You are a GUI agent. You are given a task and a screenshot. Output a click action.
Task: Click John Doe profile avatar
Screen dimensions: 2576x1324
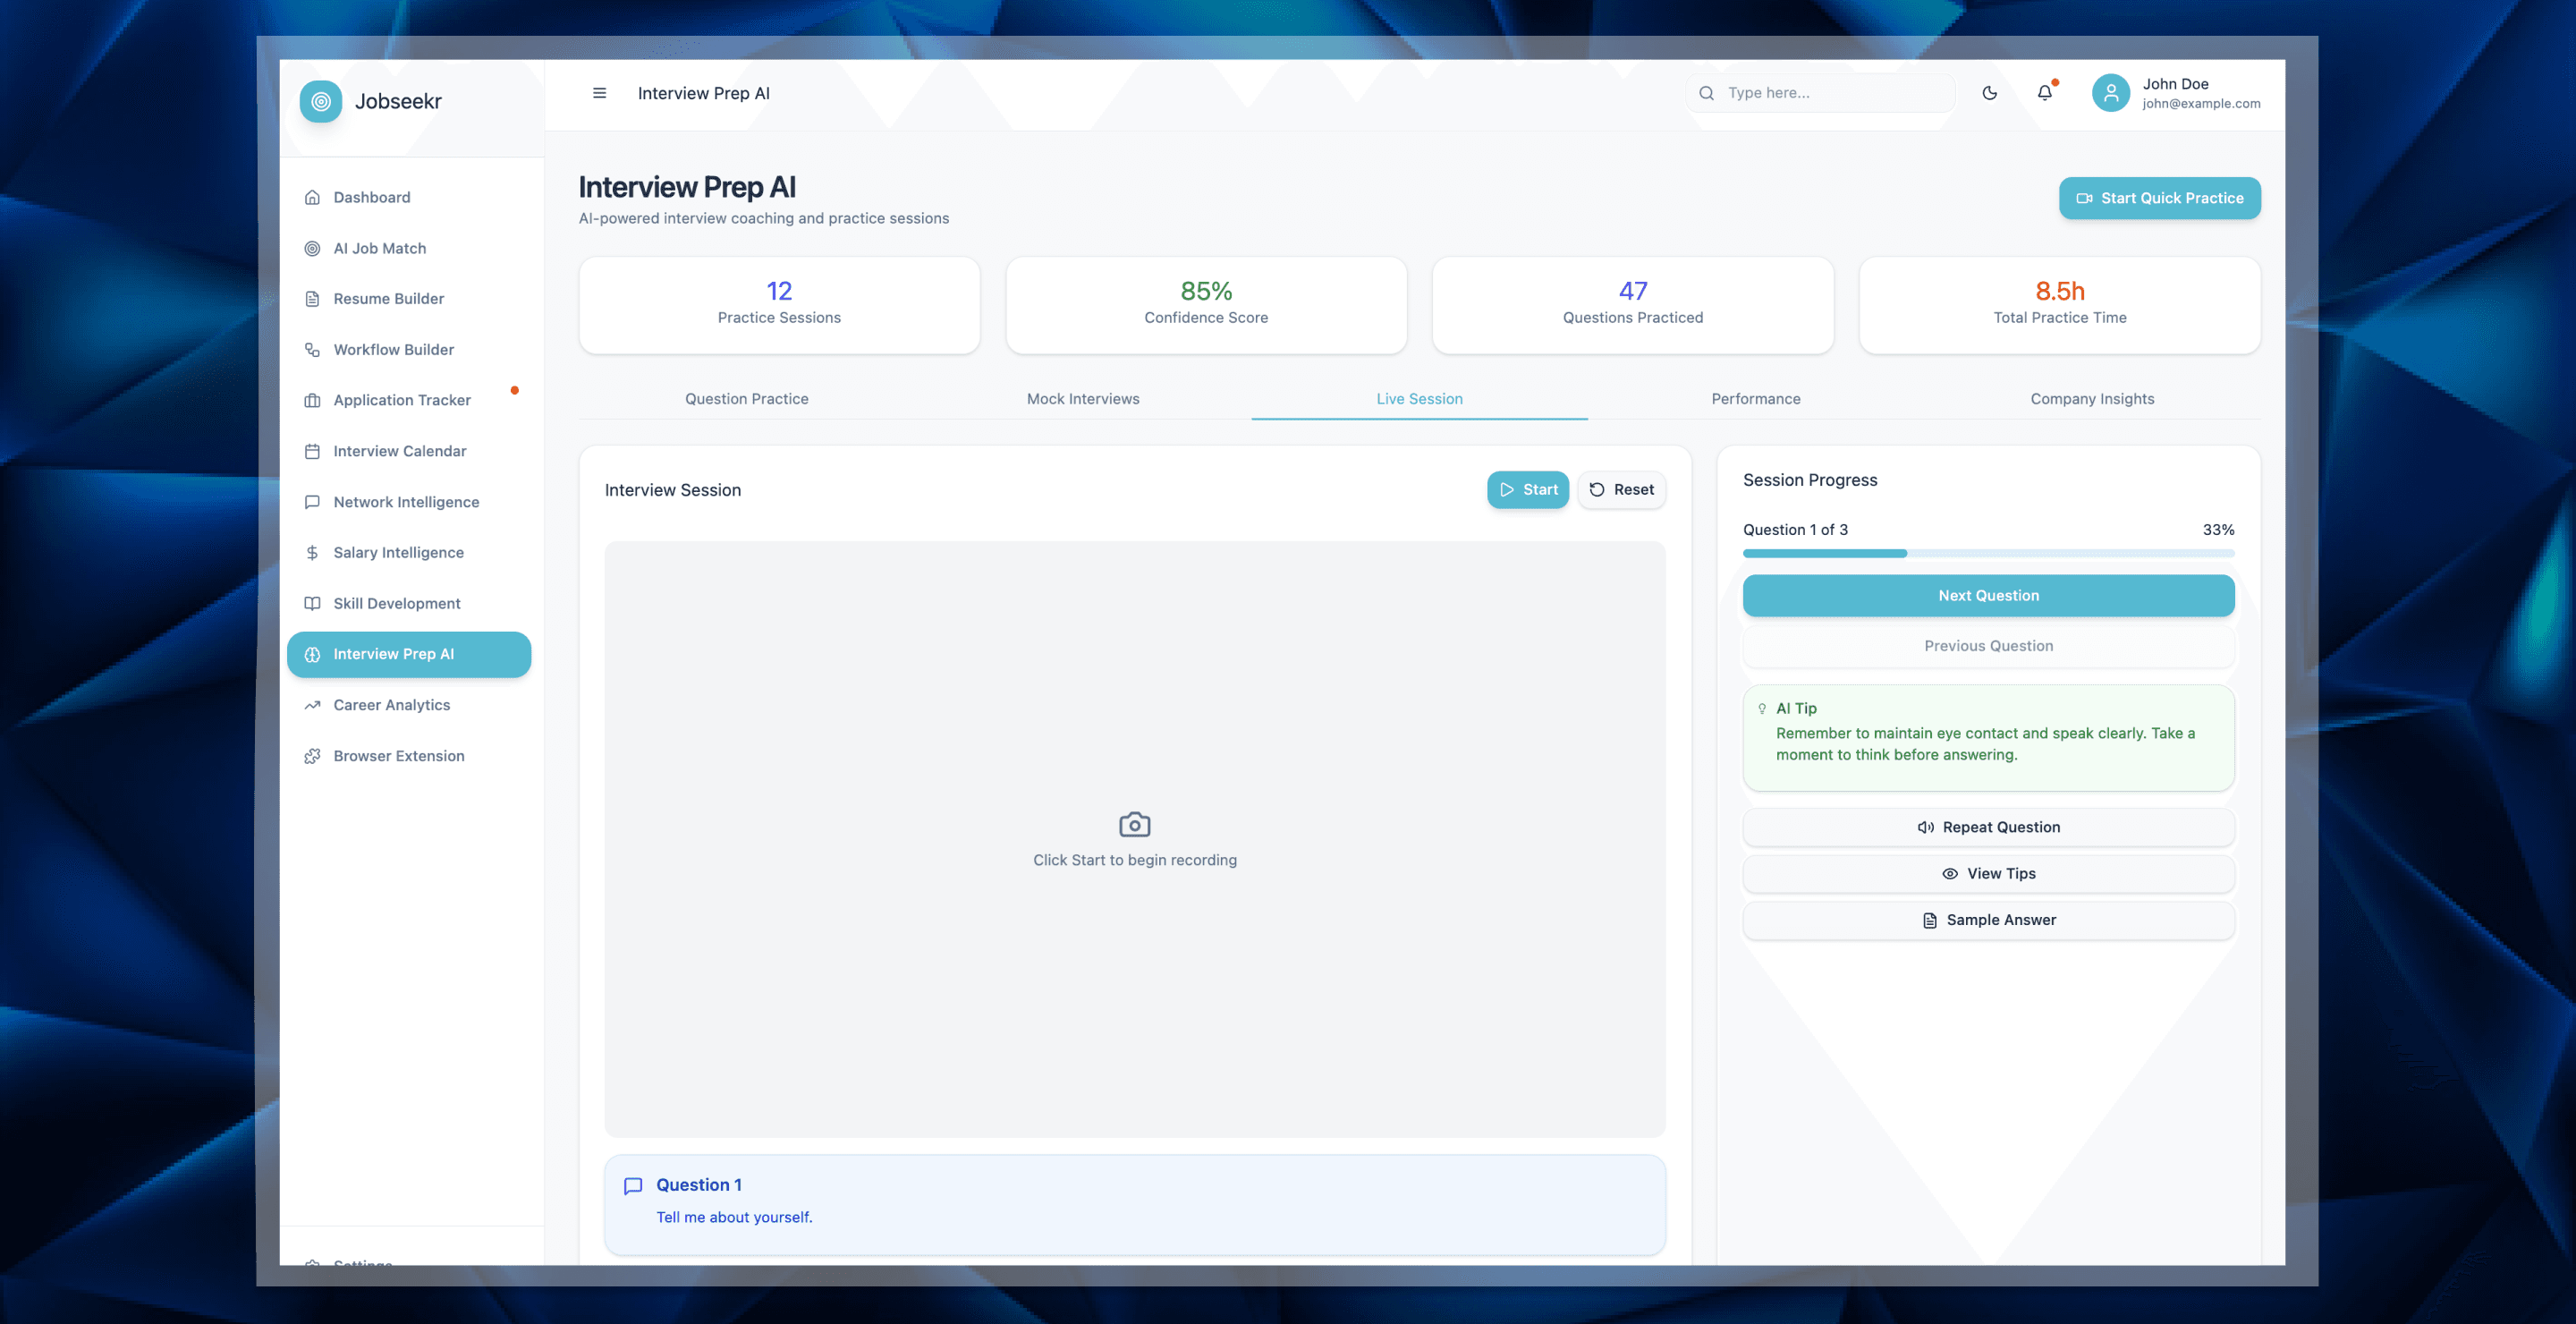click(2110, 93)
